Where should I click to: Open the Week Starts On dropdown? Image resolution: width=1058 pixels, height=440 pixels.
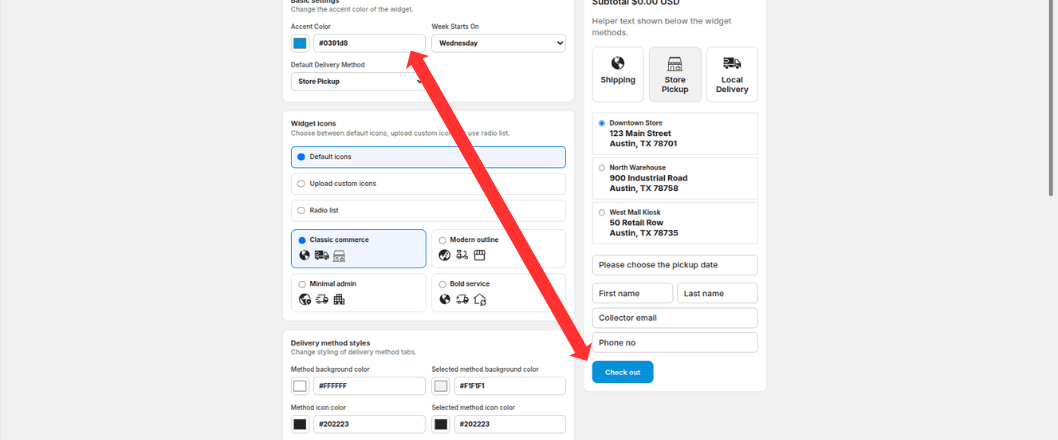[499, 43]
